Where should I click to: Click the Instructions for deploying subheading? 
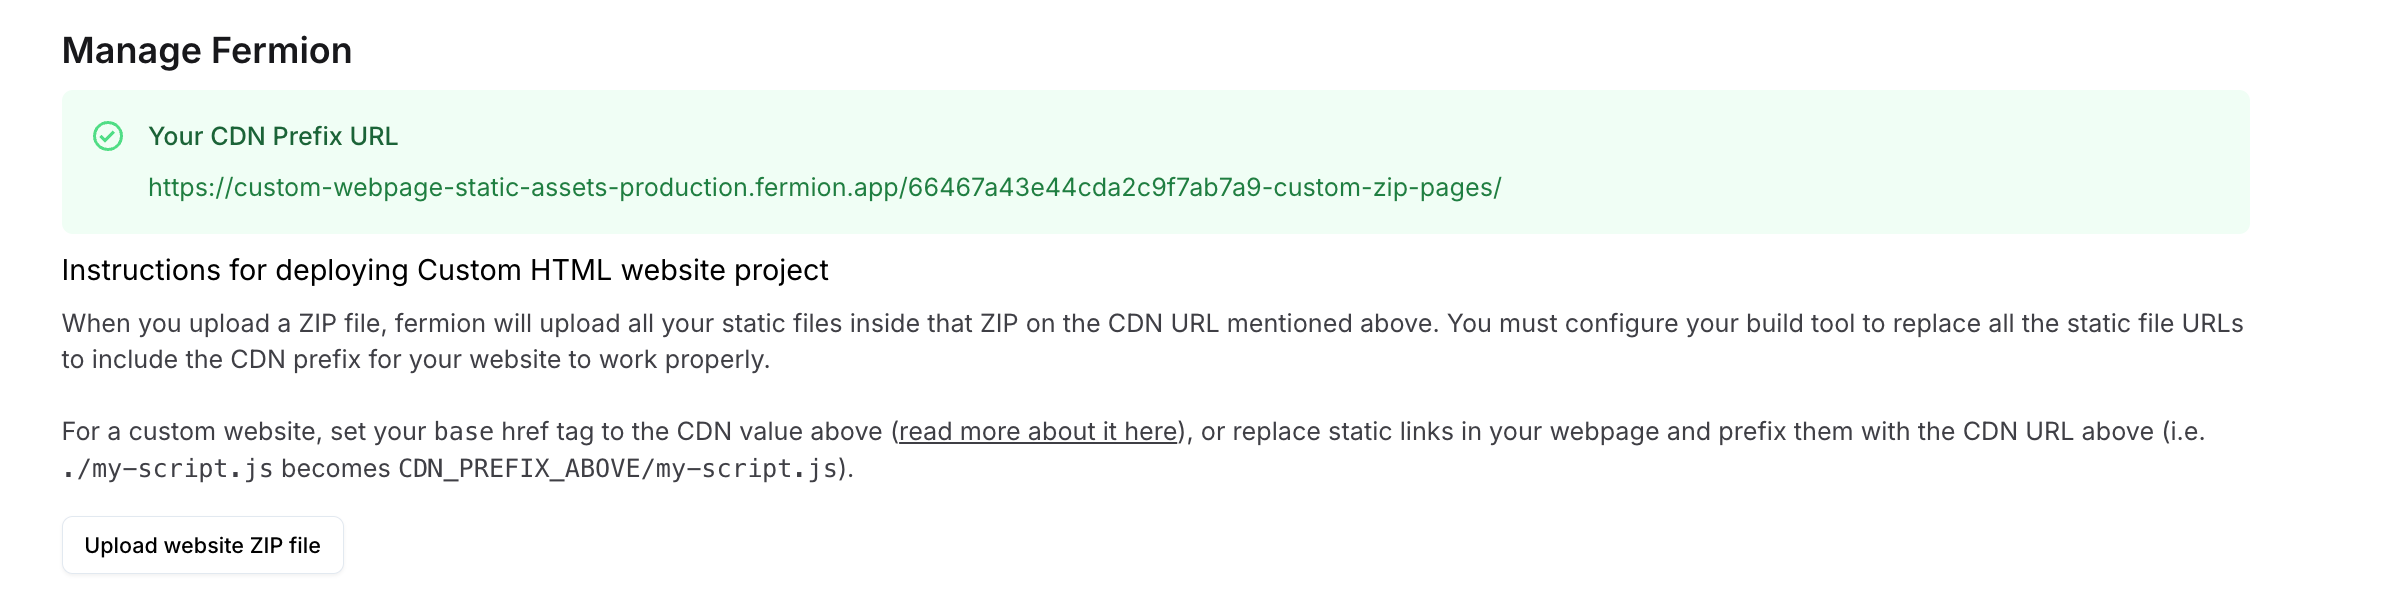[450, 268]
